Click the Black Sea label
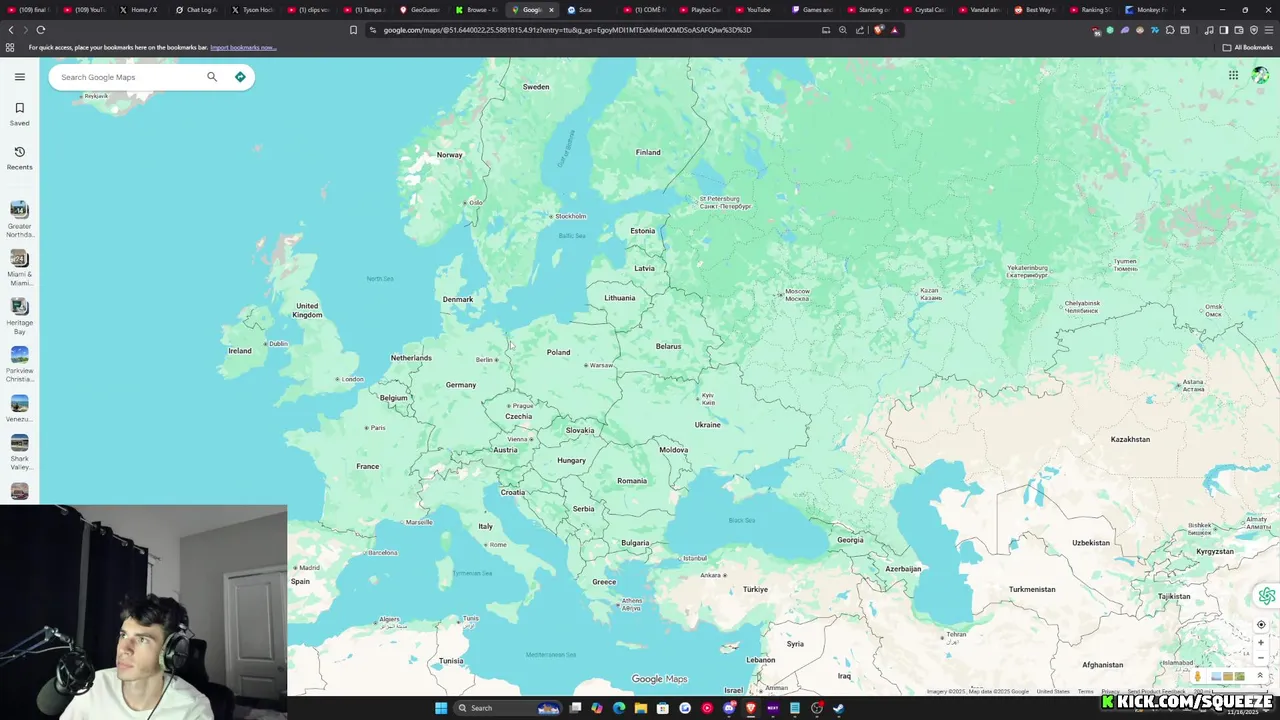Viewport: 1280px width, 720px height. [x=742, y=520]
